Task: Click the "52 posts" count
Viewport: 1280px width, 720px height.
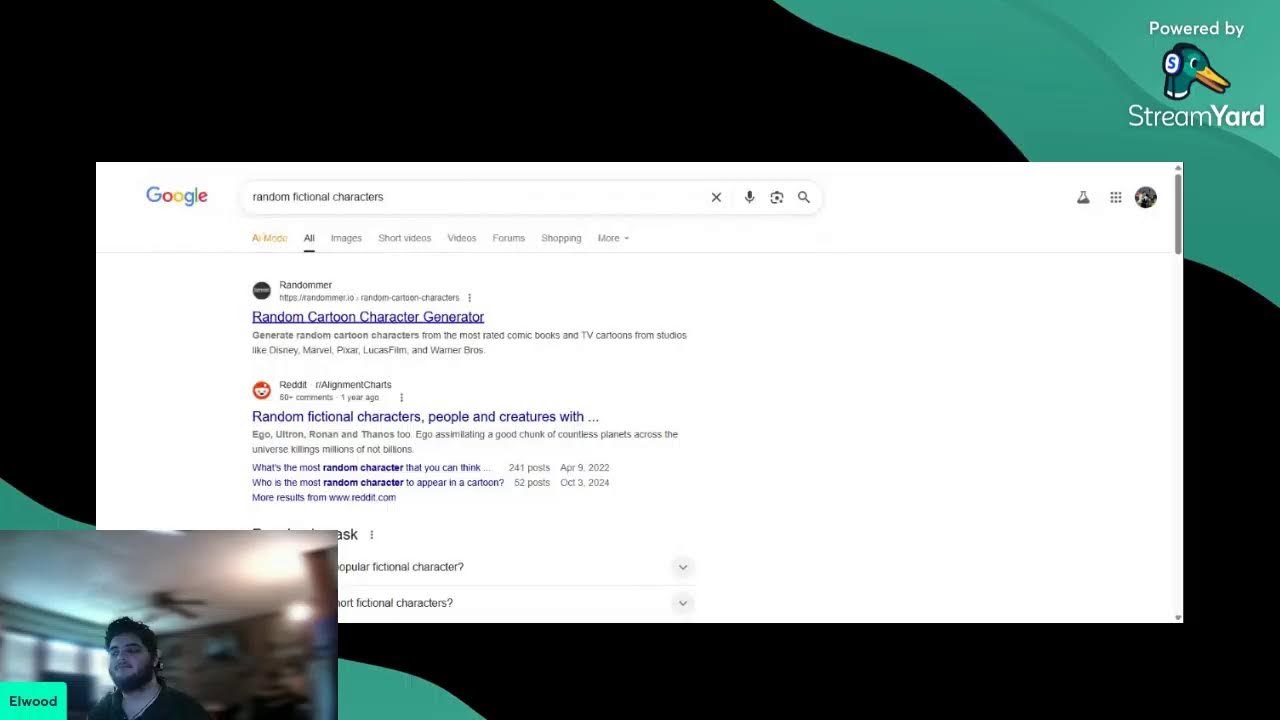Action: click(x=532, y=483)
